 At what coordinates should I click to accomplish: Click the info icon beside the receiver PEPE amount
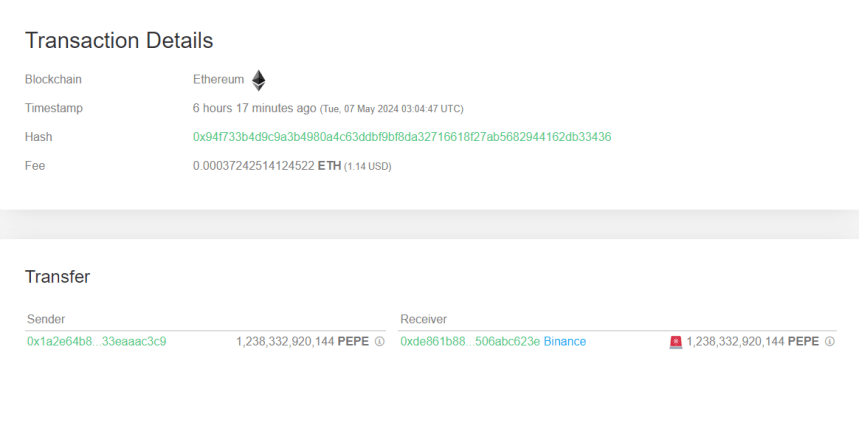coord(829,342)
